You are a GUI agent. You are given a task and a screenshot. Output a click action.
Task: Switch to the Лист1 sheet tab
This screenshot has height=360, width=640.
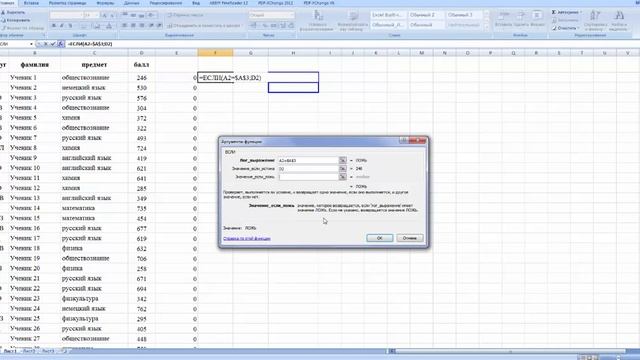[10, 351]
